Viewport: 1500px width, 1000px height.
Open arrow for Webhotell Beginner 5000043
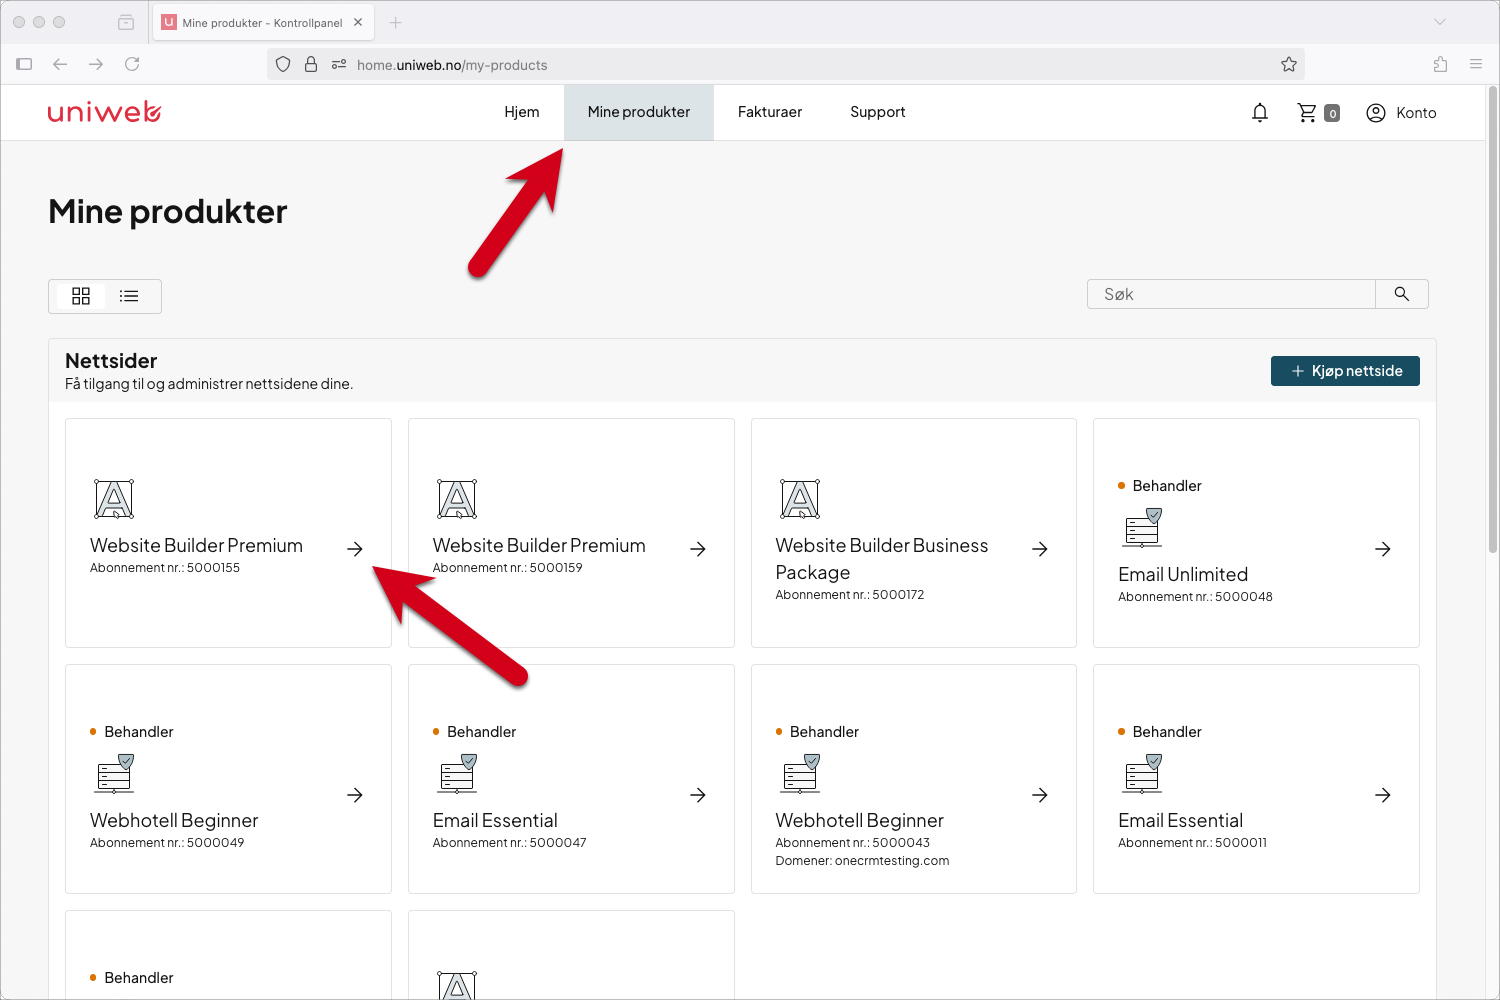pyautogui.click(x=1040, y=795)
